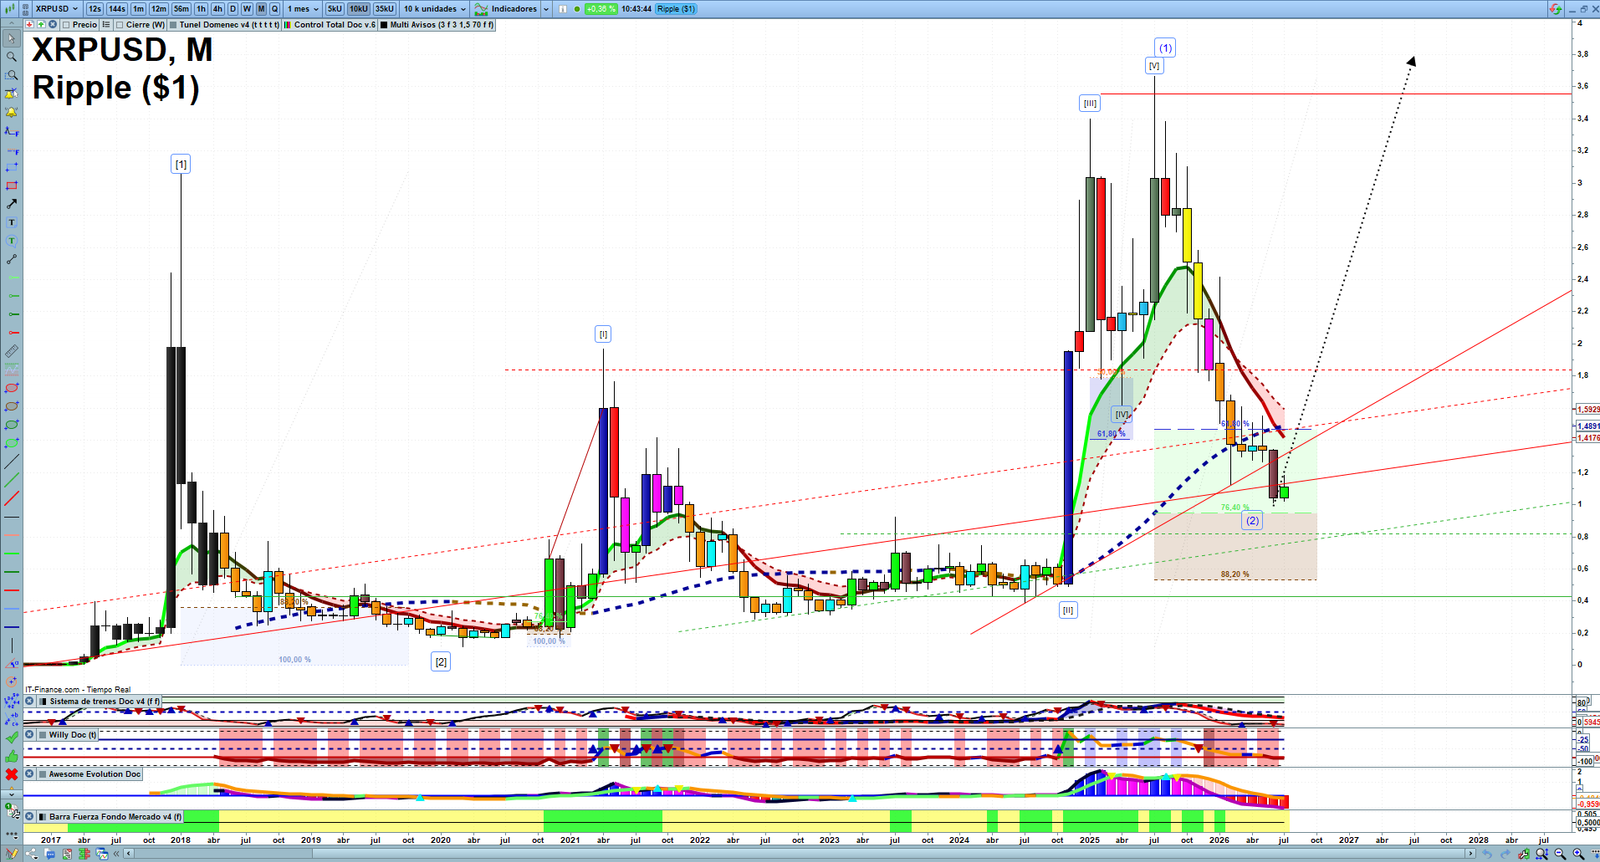Select the cursor pointer tool
The width and height of the screenshot is (1600, 862).
pyautogui.click(x=12, y=38)
